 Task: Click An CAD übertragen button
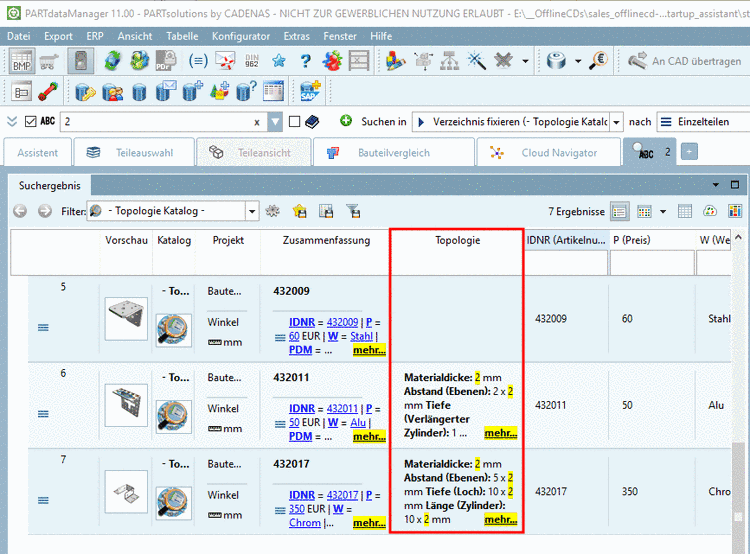coord(684,61)
